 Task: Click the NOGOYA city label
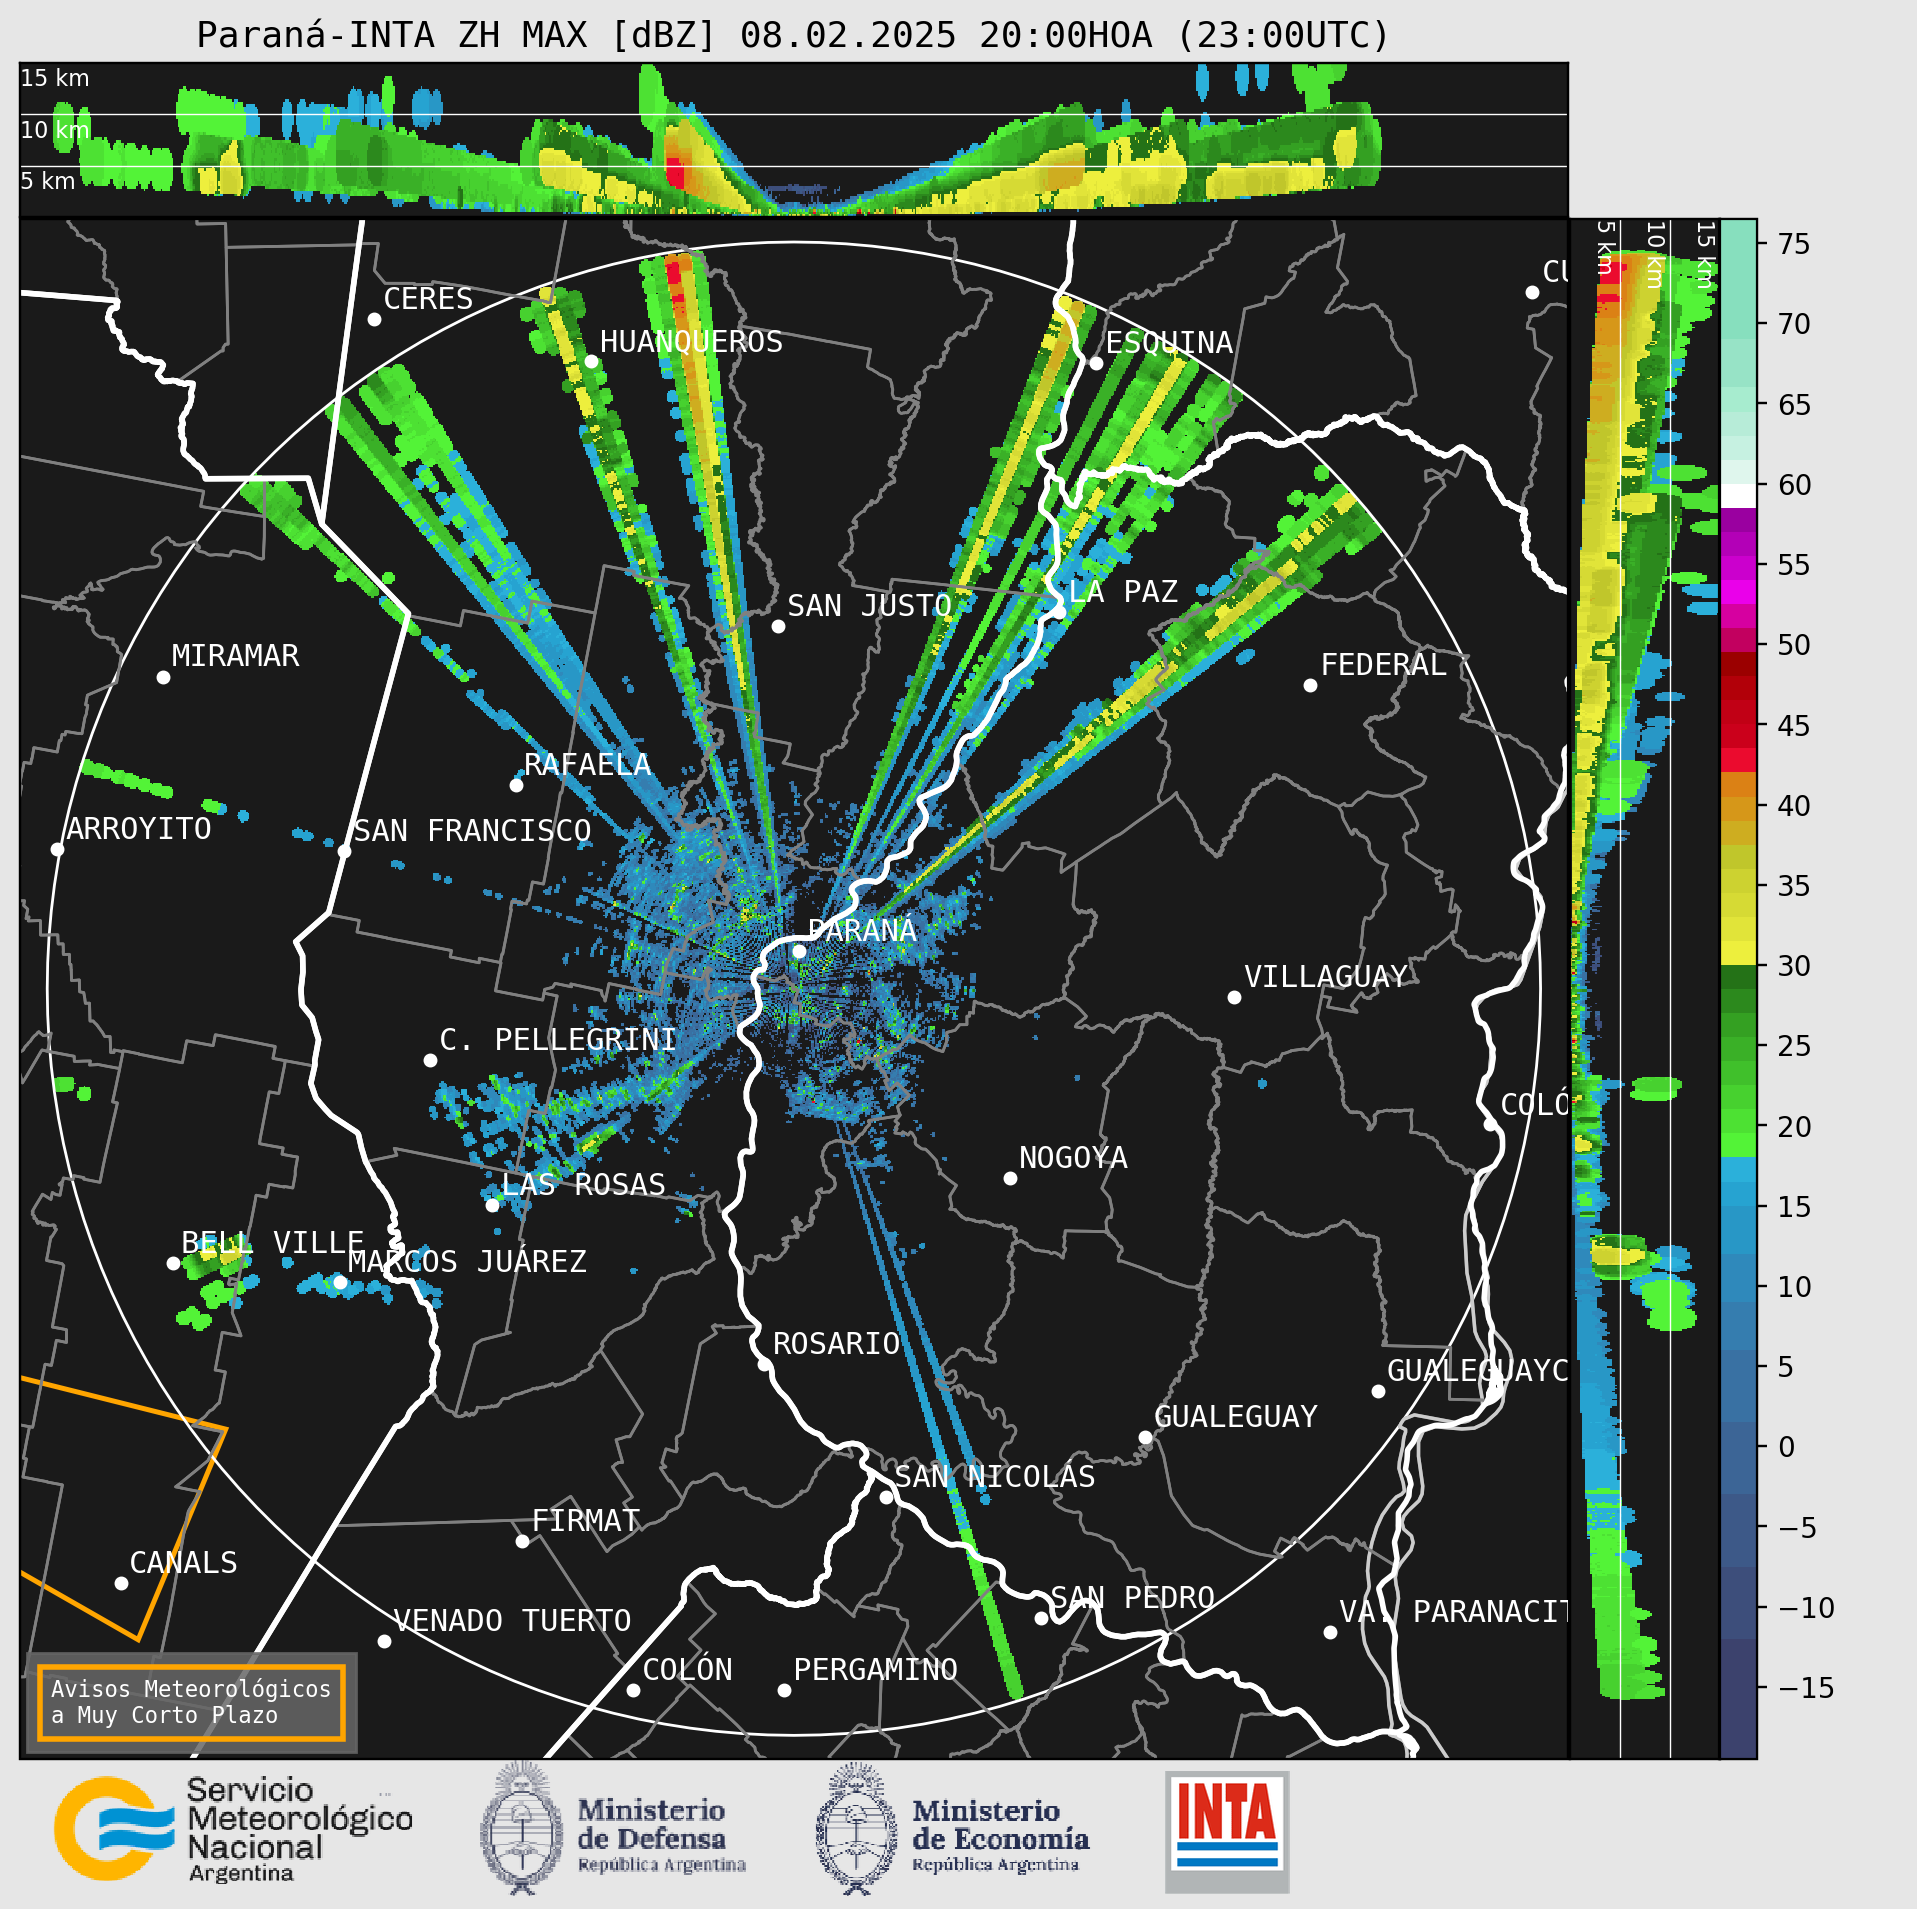[1073, 1157]
